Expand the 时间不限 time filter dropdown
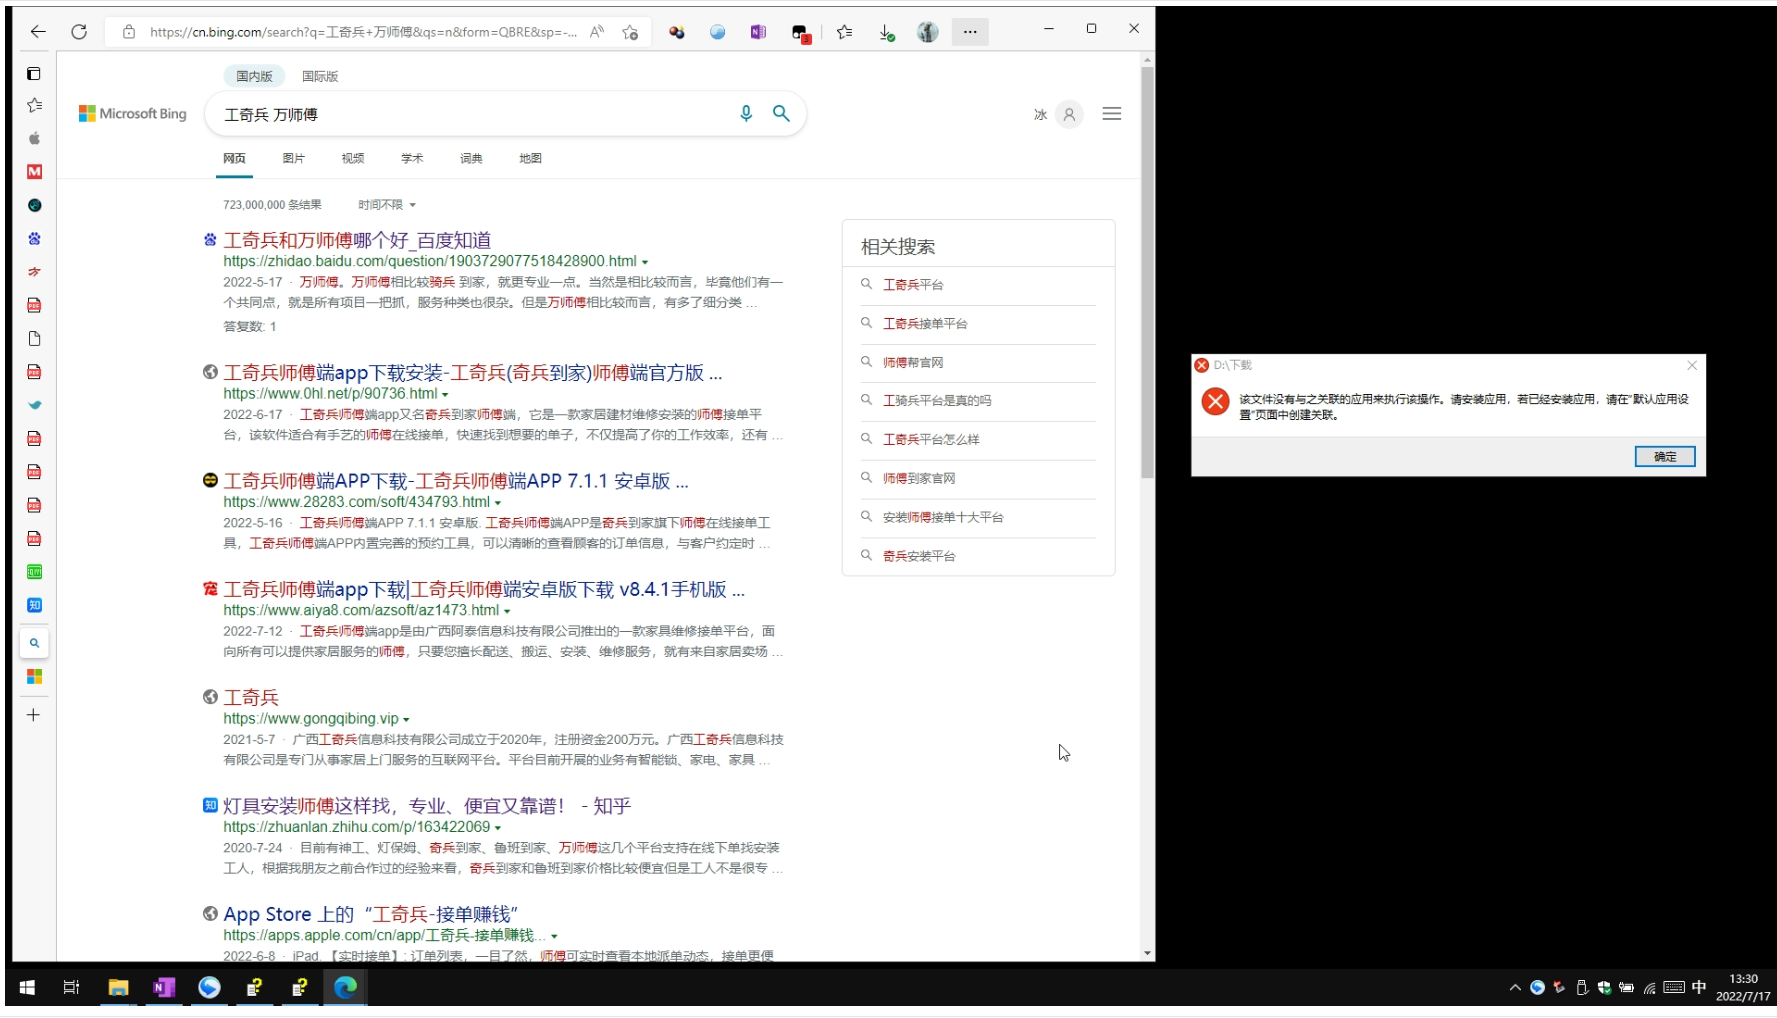Image resolution: width=1777 pixels, height=1018 pixels. [x=387, y=205]
